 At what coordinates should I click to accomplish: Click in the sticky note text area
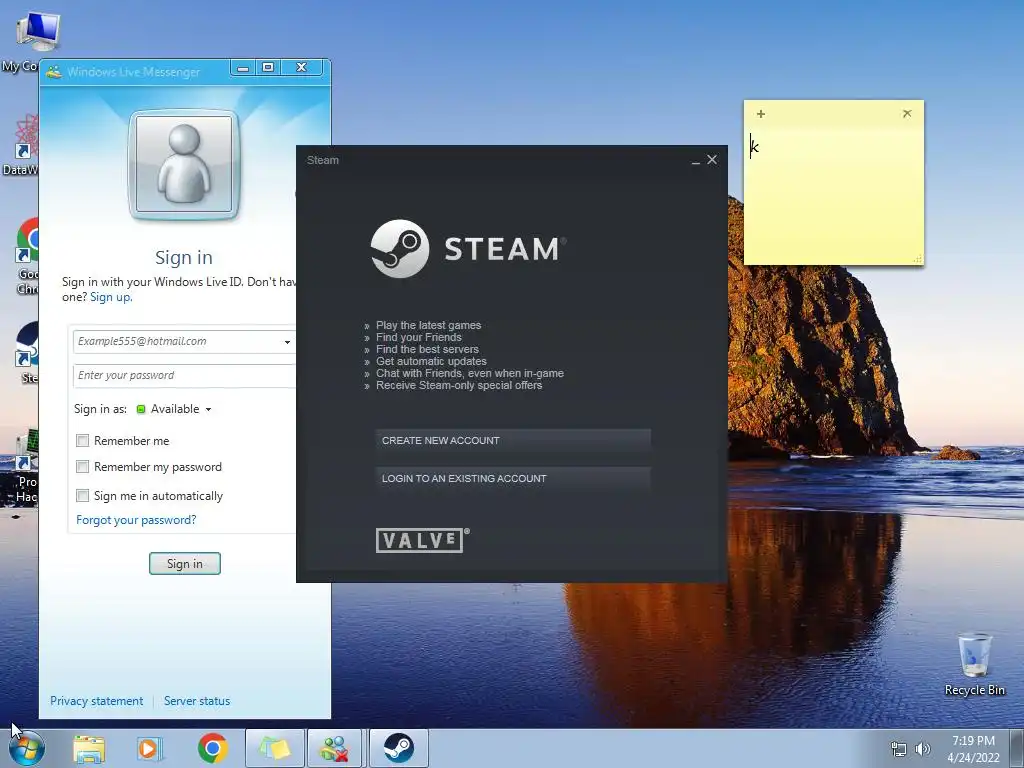(834, 196)
